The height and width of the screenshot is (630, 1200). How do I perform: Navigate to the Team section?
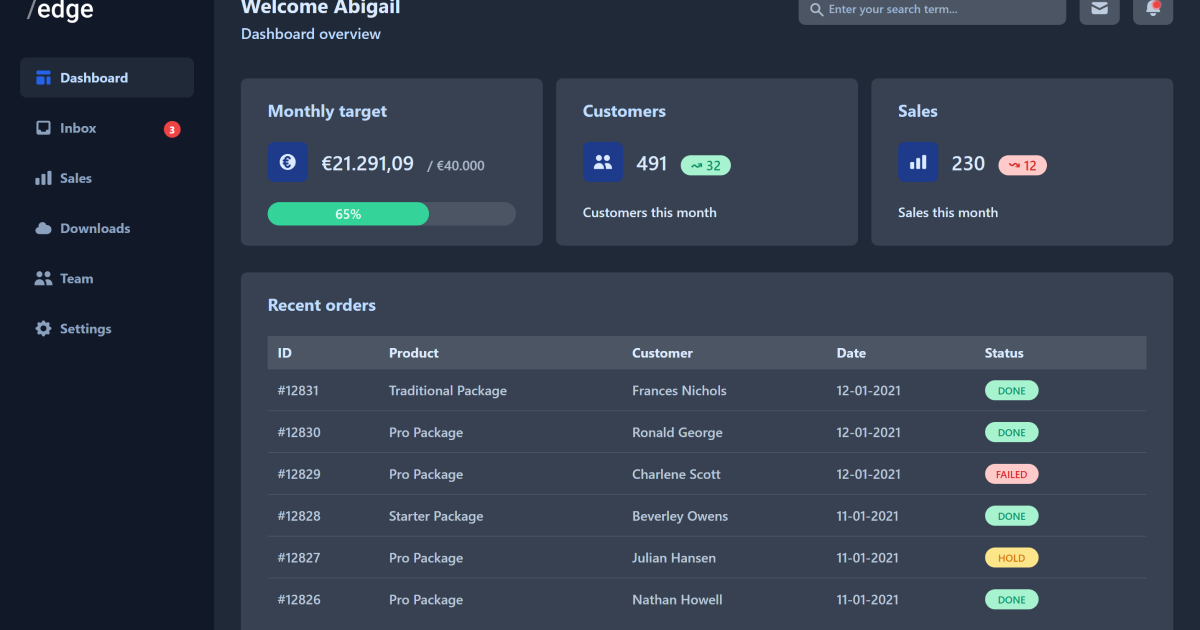(75, 278)
